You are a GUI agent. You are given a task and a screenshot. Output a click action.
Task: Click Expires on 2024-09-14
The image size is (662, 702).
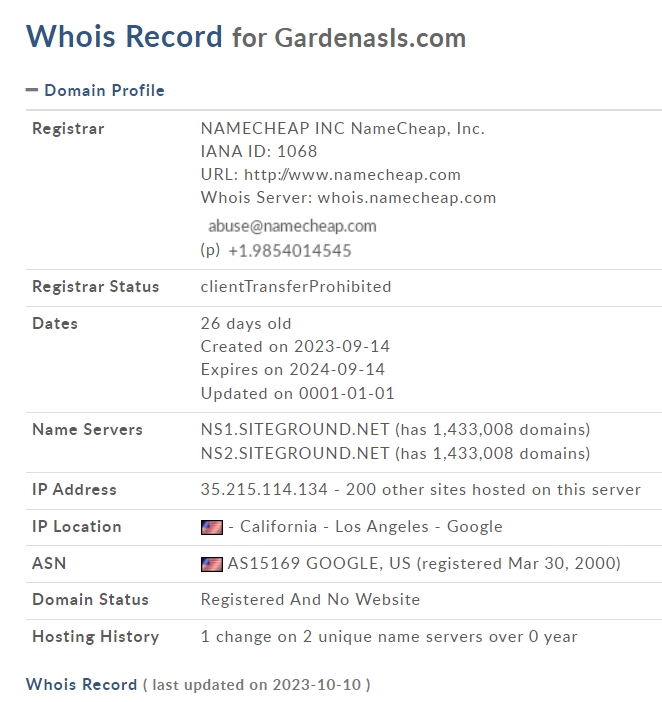tap(293, 369)
